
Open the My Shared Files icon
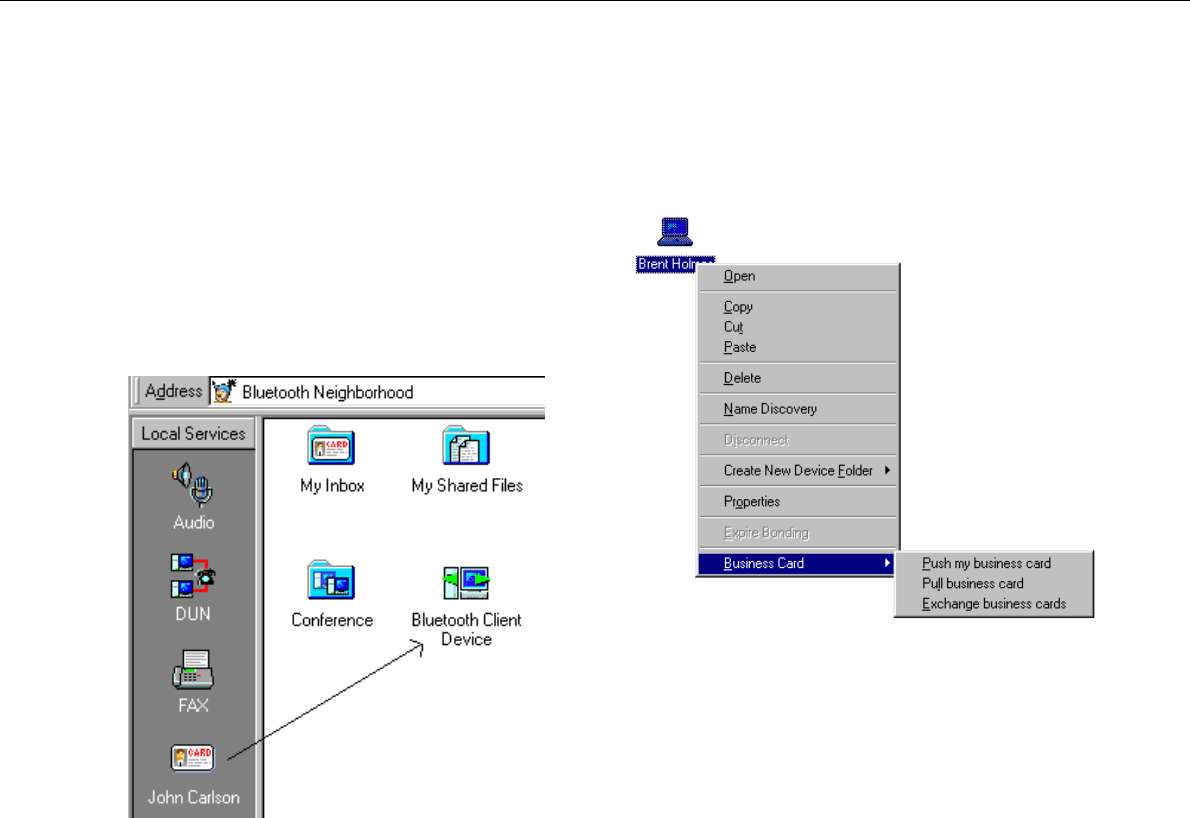coord(466,445)
